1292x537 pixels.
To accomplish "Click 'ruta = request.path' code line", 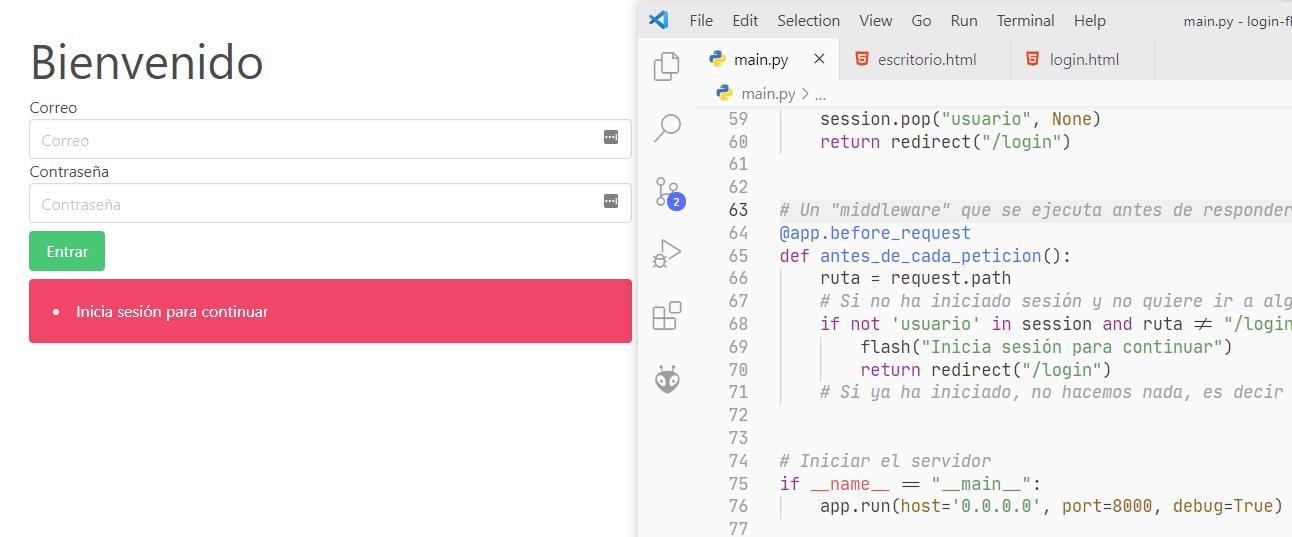I will tap(915, 278).
